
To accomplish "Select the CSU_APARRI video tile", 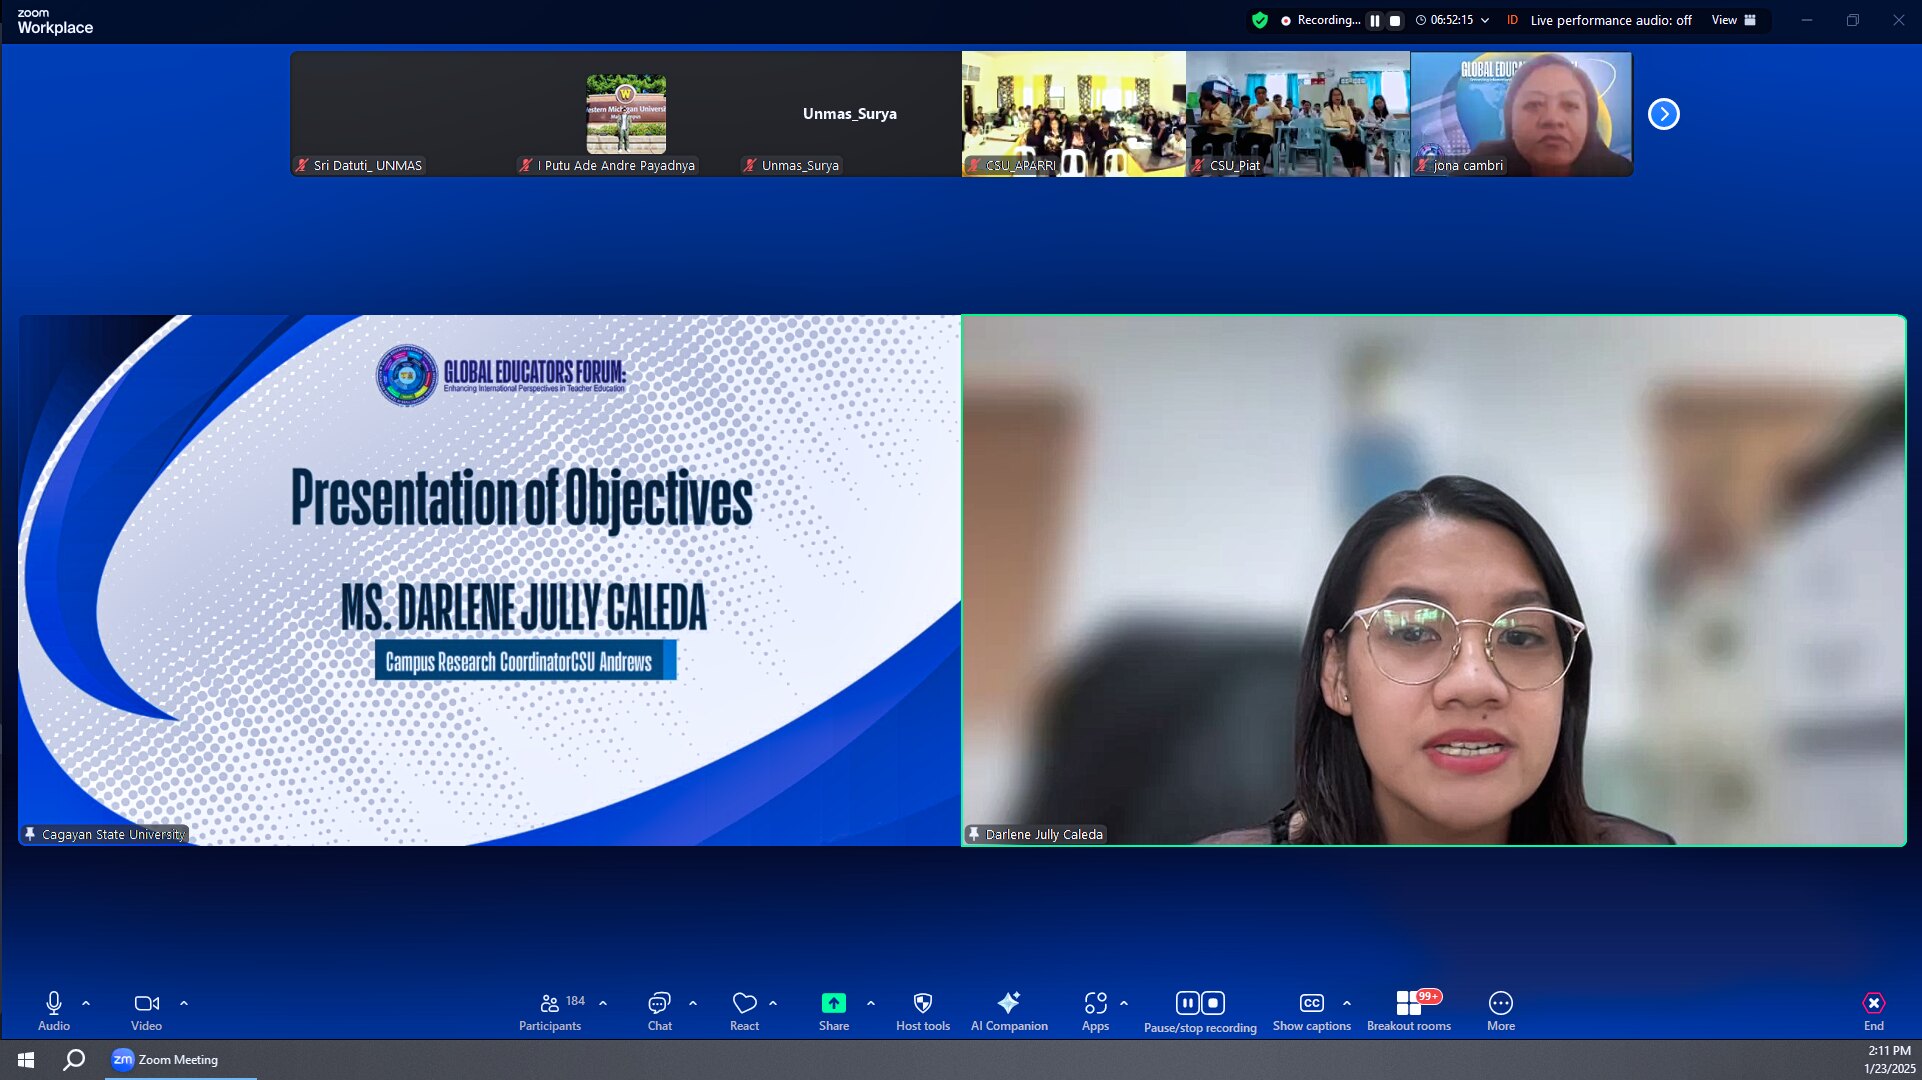I will click(1074, 114).
